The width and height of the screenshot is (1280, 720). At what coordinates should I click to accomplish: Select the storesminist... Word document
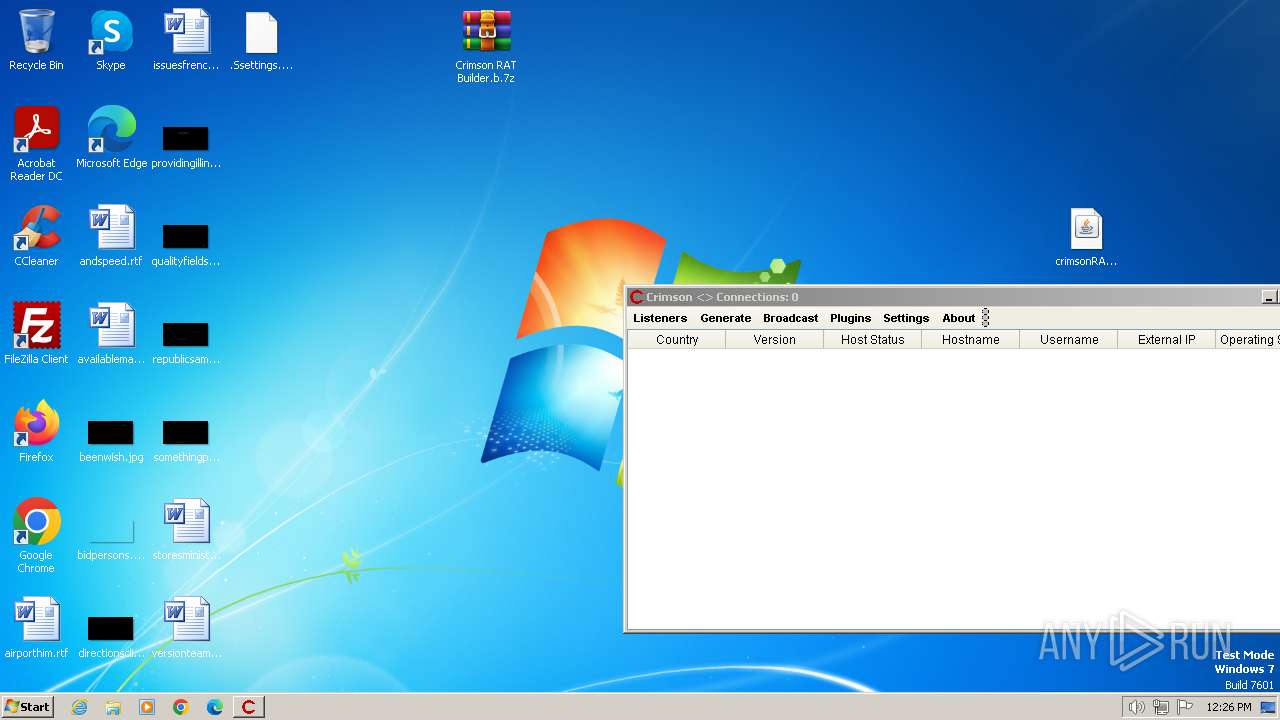(186, 530)
